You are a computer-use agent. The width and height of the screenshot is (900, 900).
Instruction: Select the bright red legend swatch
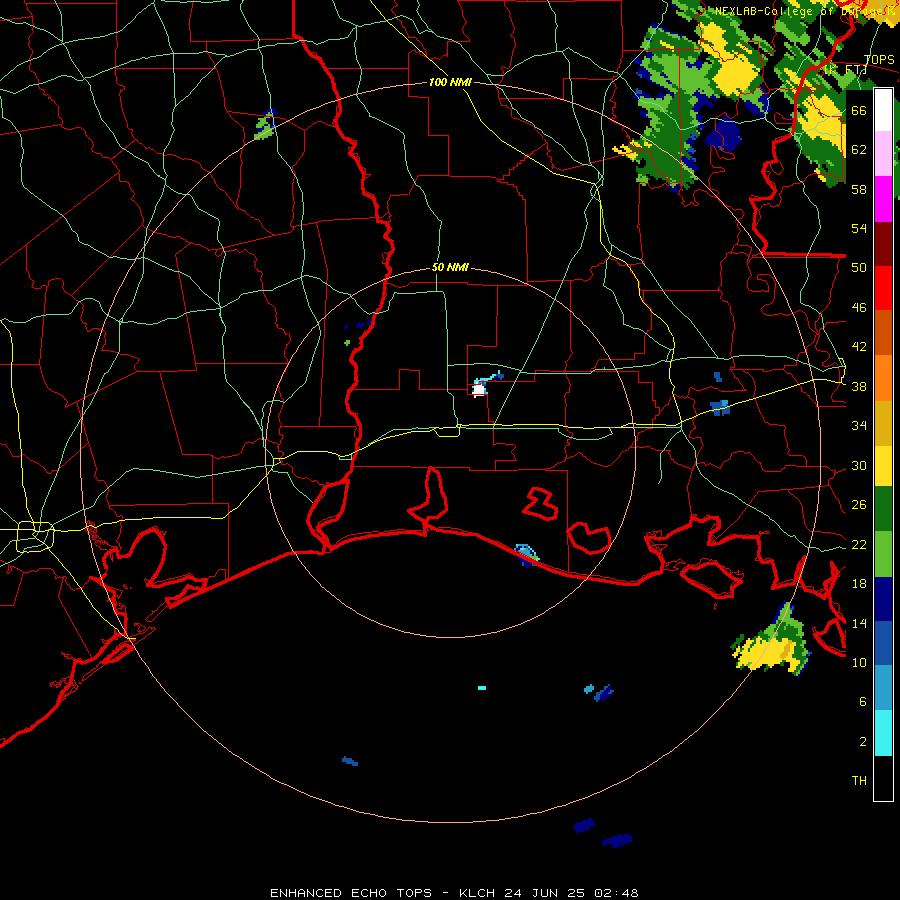tap(883, 288)
